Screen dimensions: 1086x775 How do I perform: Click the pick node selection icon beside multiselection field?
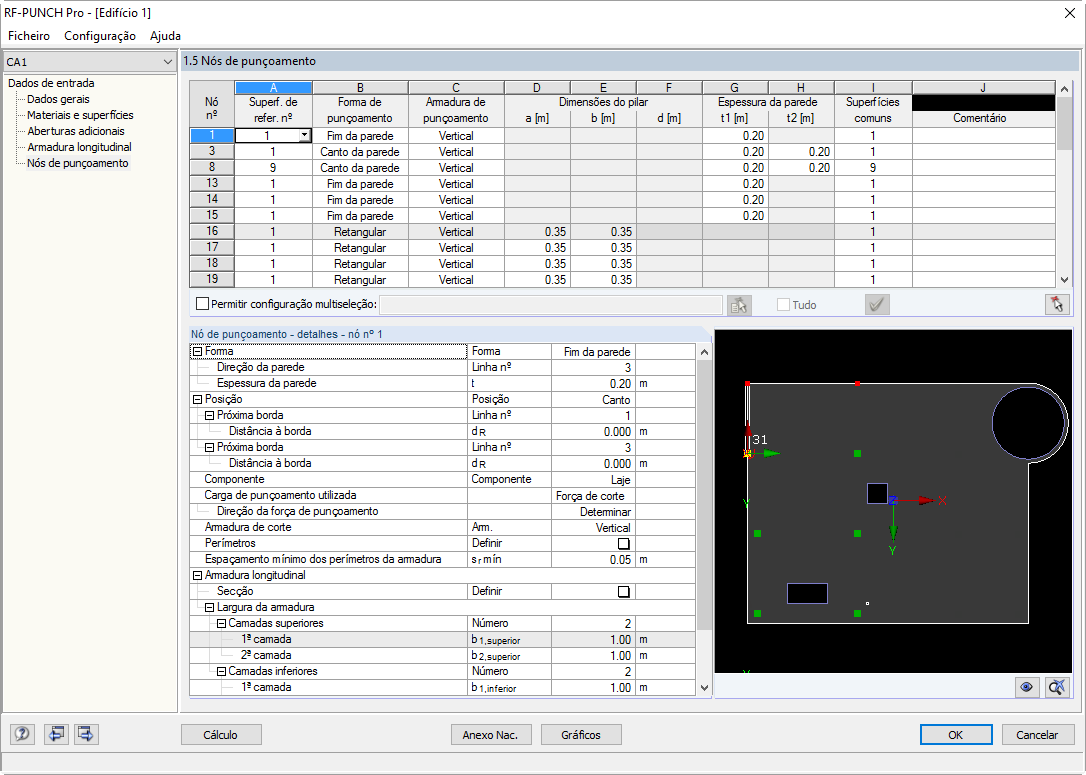click(x=739, y=305)
